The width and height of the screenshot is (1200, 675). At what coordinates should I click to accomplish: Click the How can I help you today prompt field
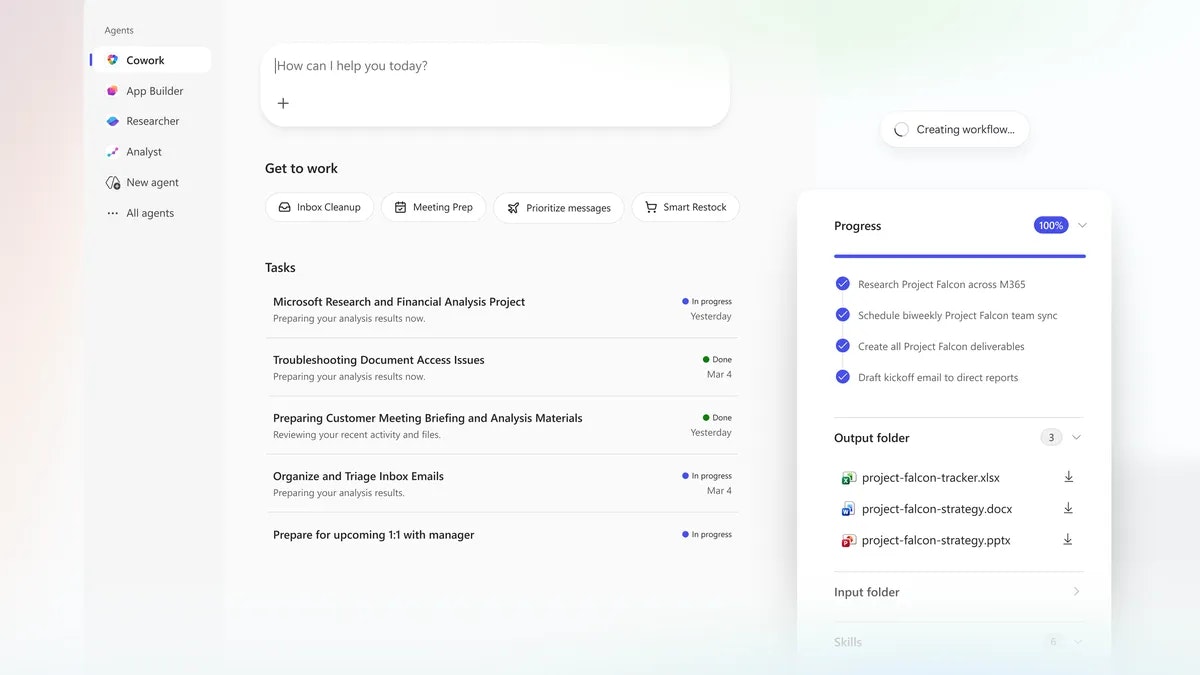pos(350,65)
